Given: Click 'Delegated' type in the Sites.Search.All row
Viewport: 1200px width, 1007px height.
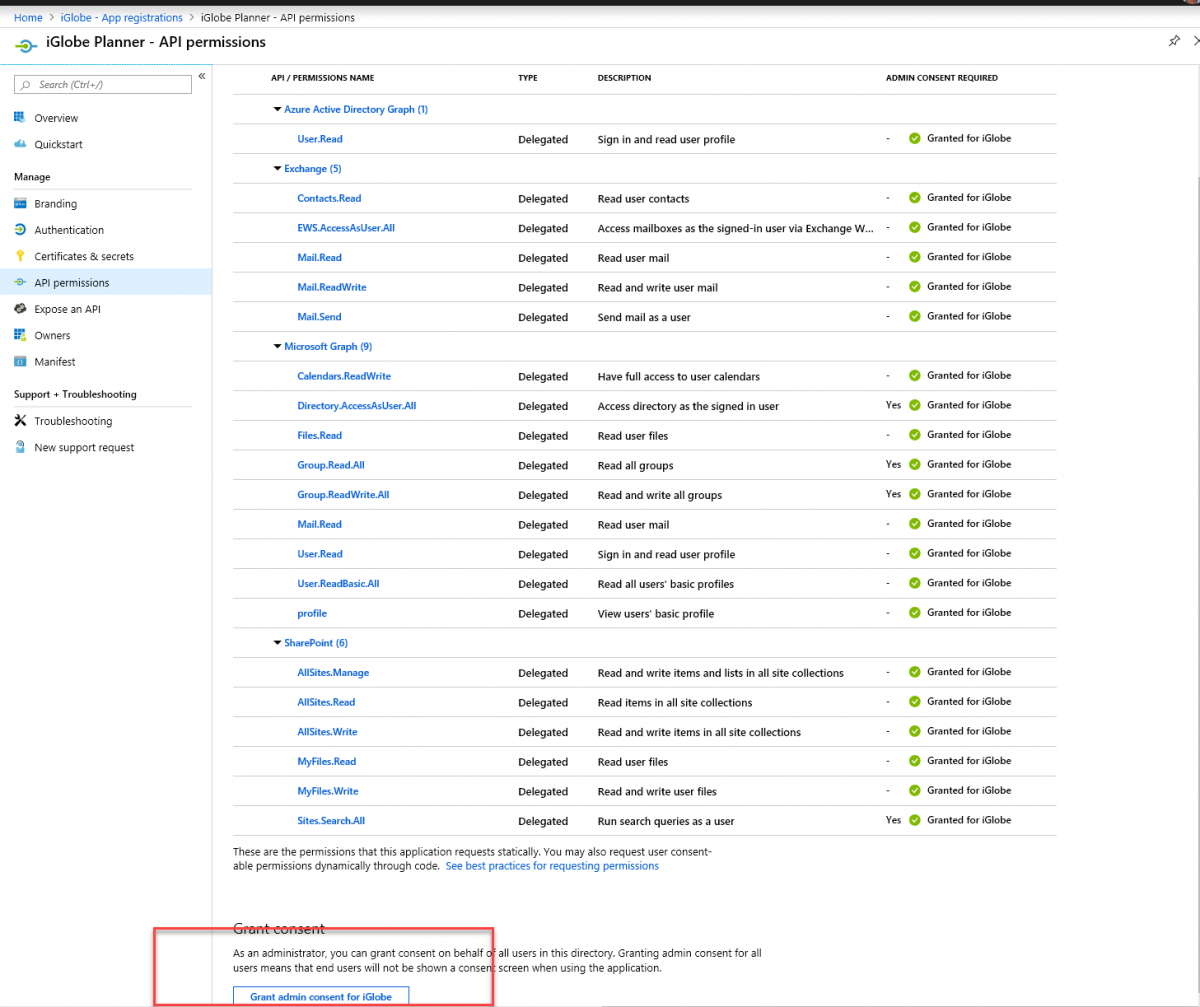Looking at the screenshot, I should pyautogui.click(x=543, y=821).
